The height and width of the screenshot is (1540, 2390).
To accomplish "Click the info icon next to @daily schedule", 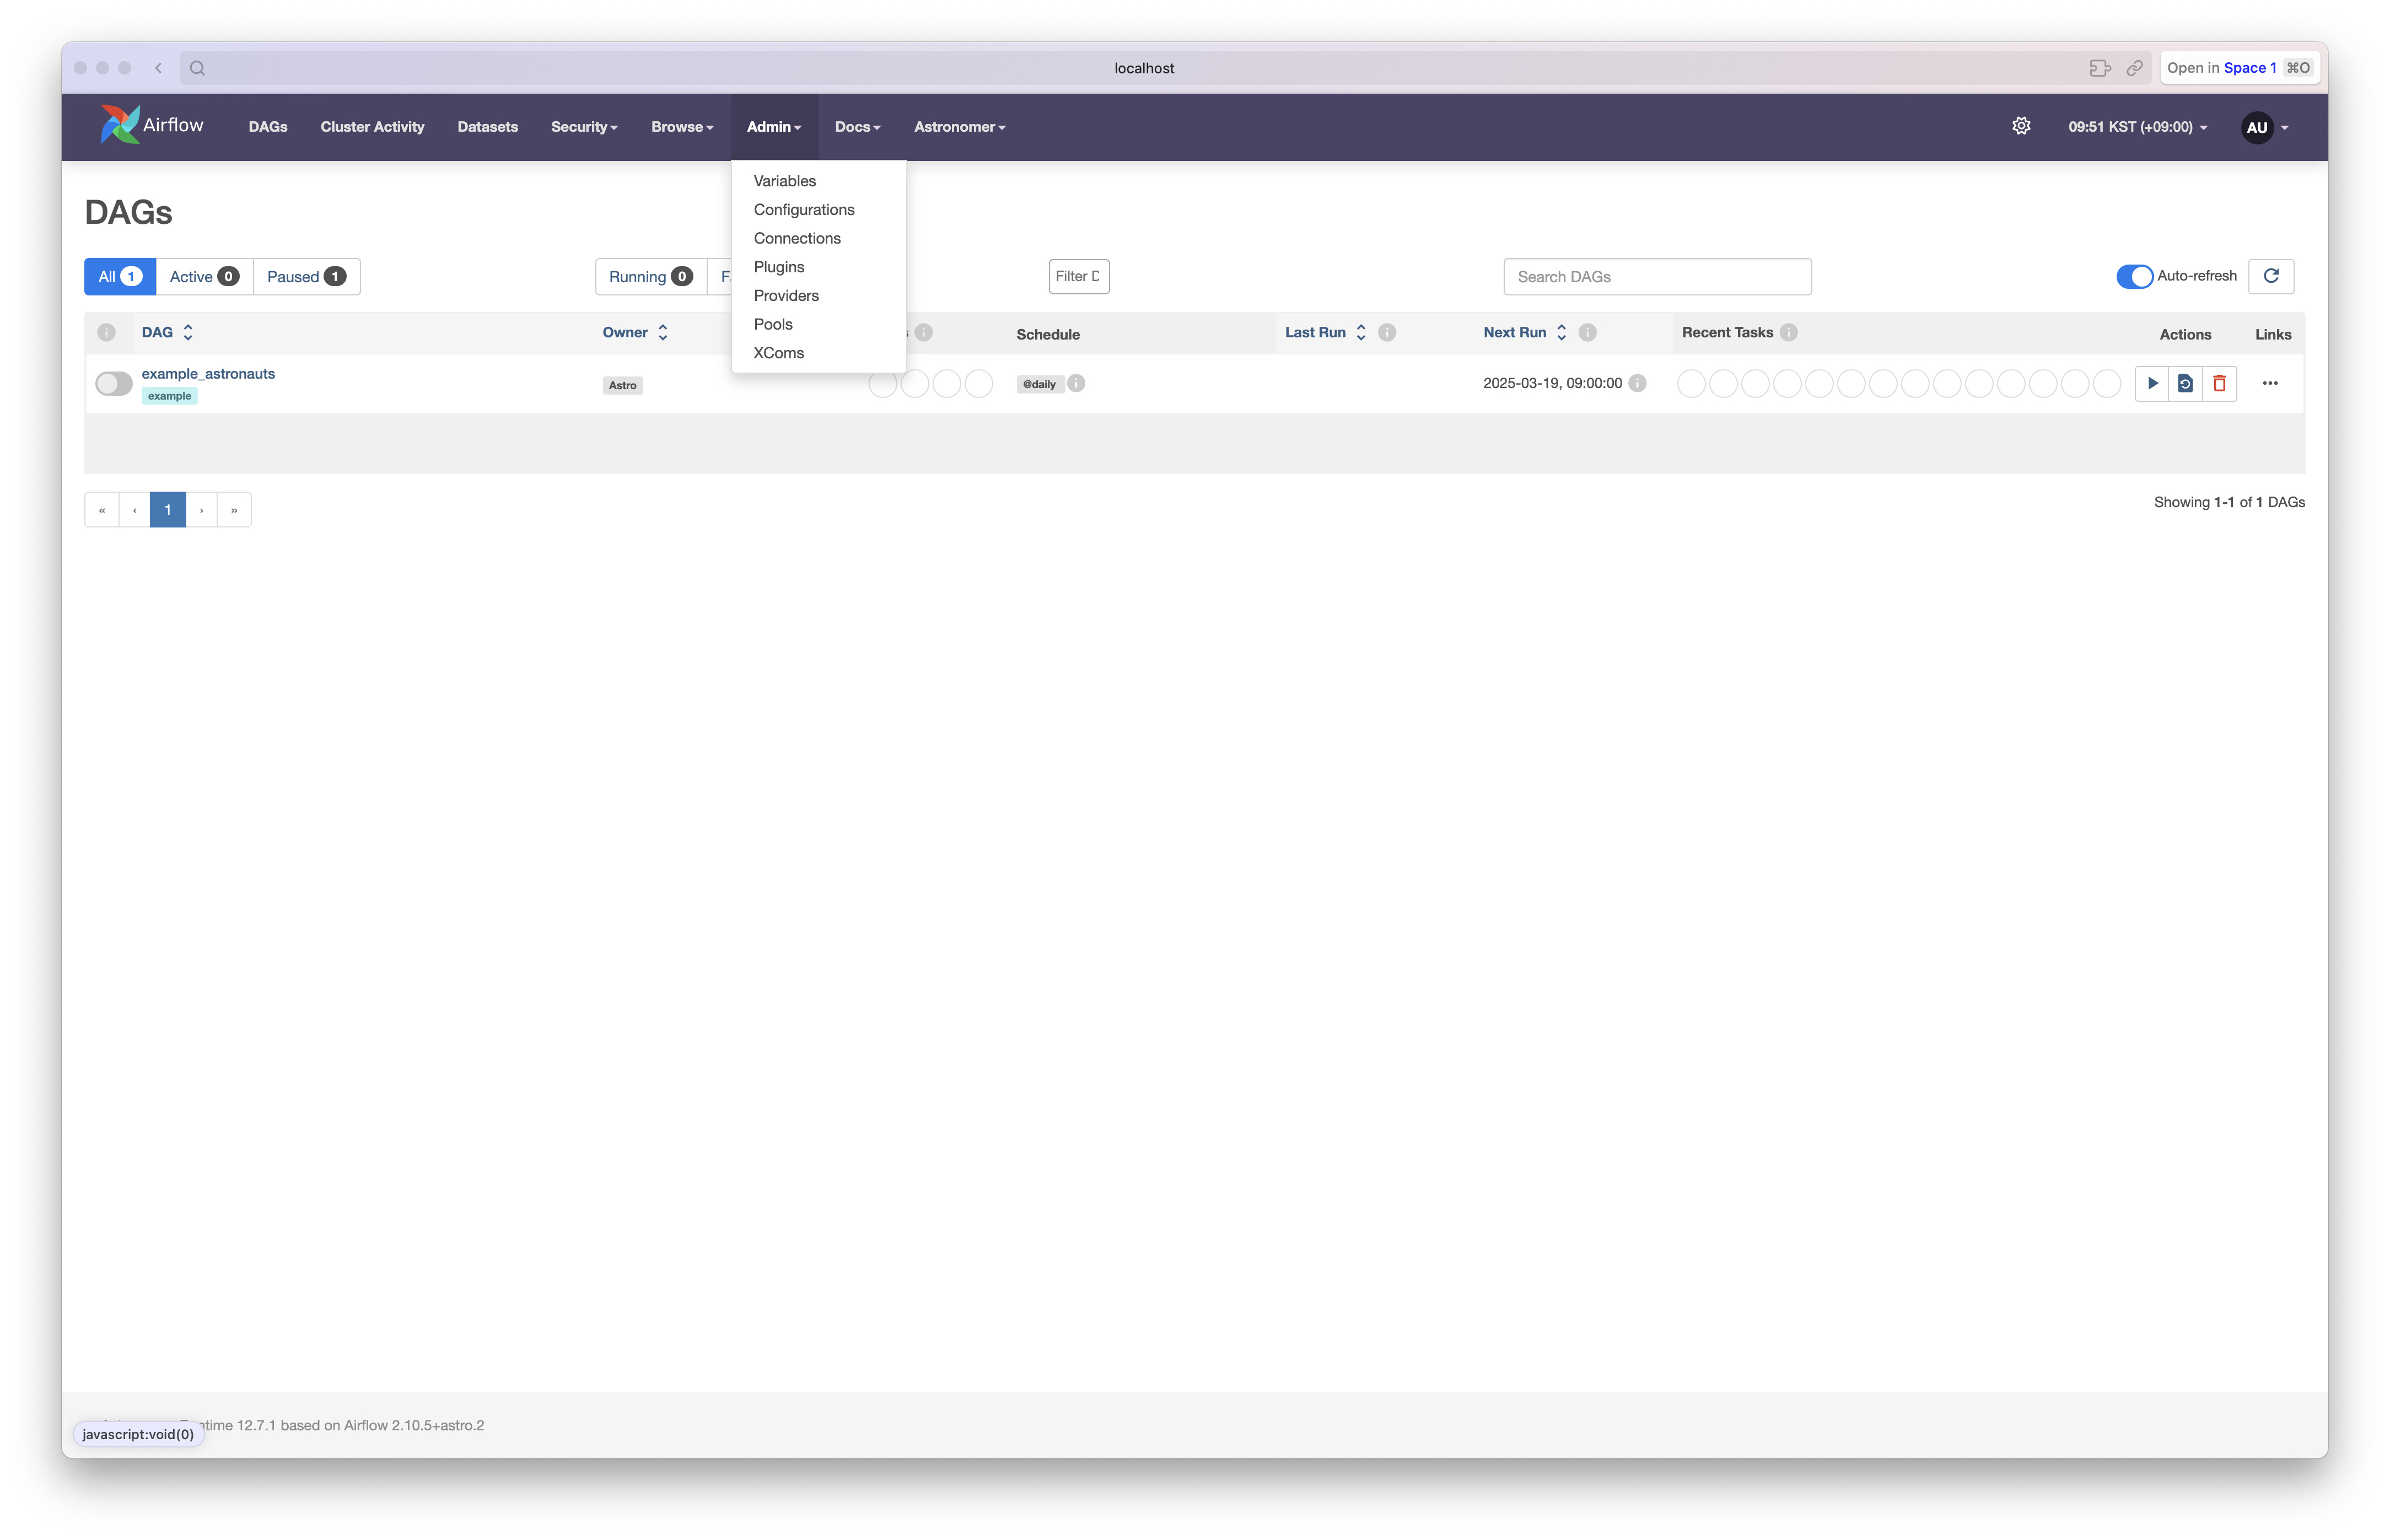I will click(x=1076, y=383).
